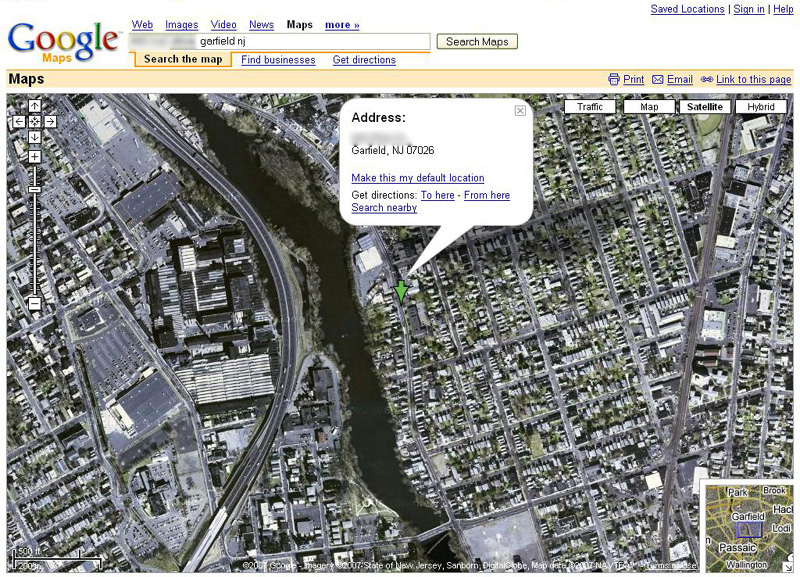Select the Search the map tab
The image size is (800, 577).
point(183,59)
